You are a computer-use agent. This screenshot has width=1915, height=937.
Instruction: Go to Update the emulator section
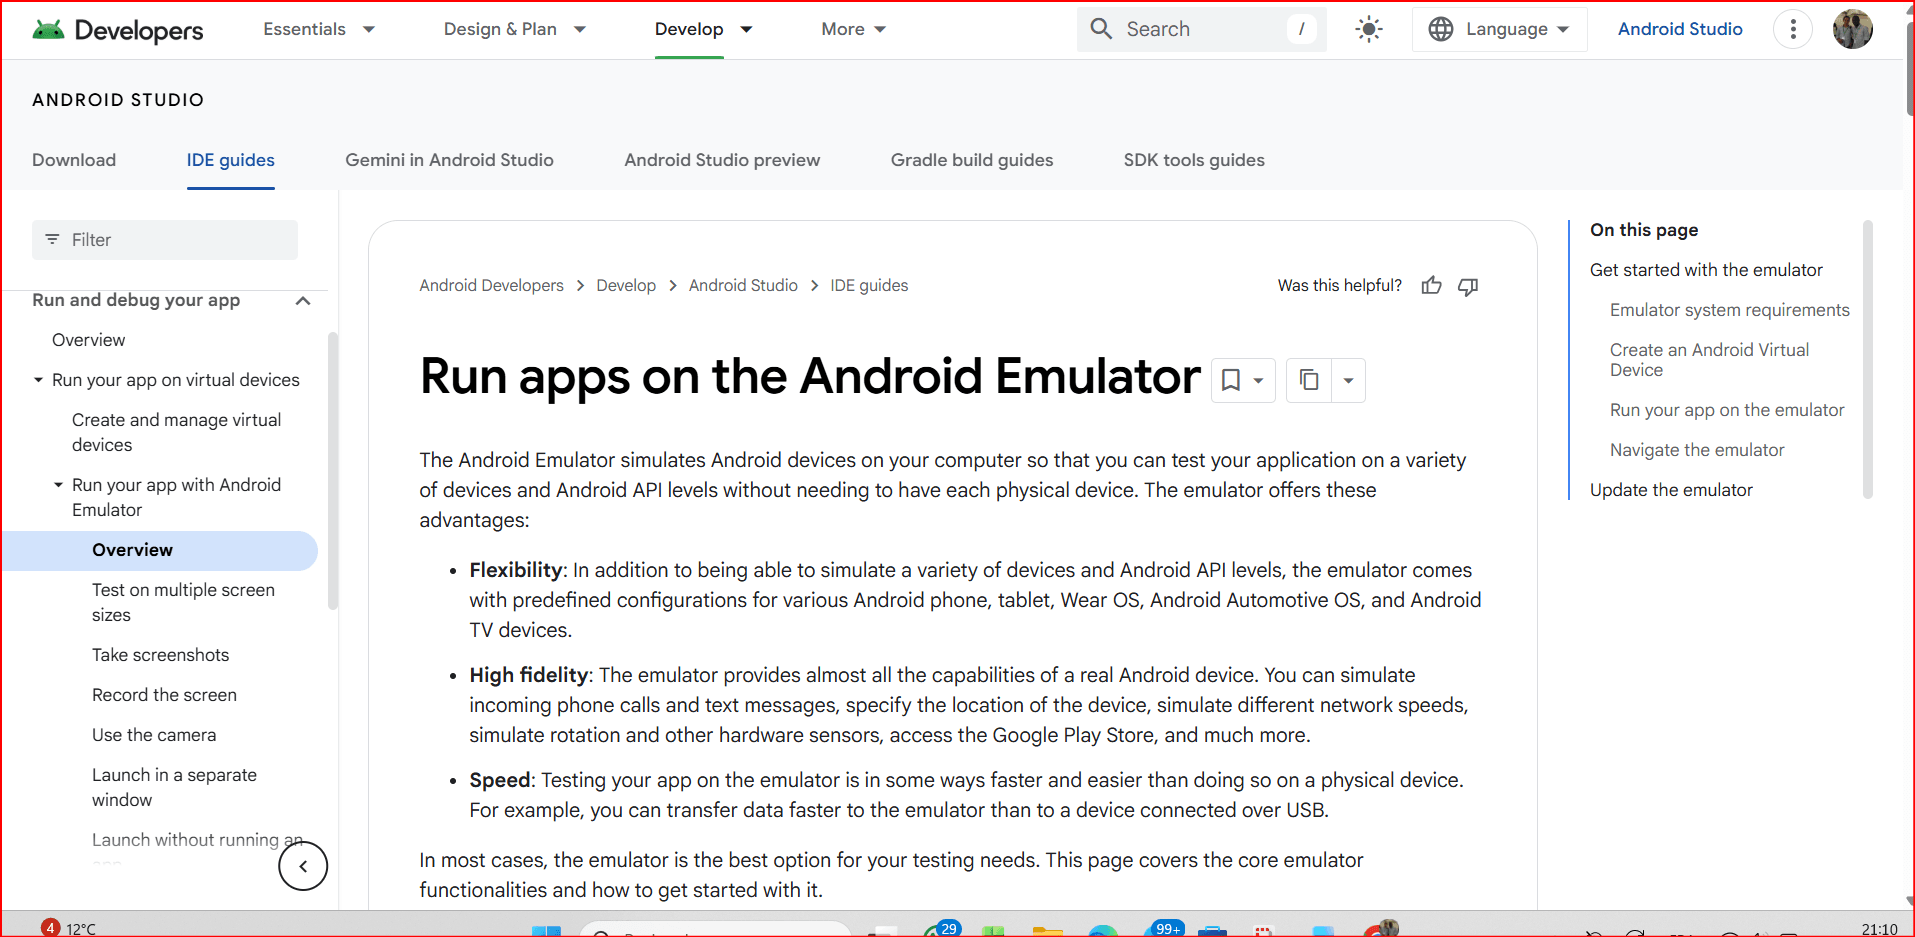1670,490
